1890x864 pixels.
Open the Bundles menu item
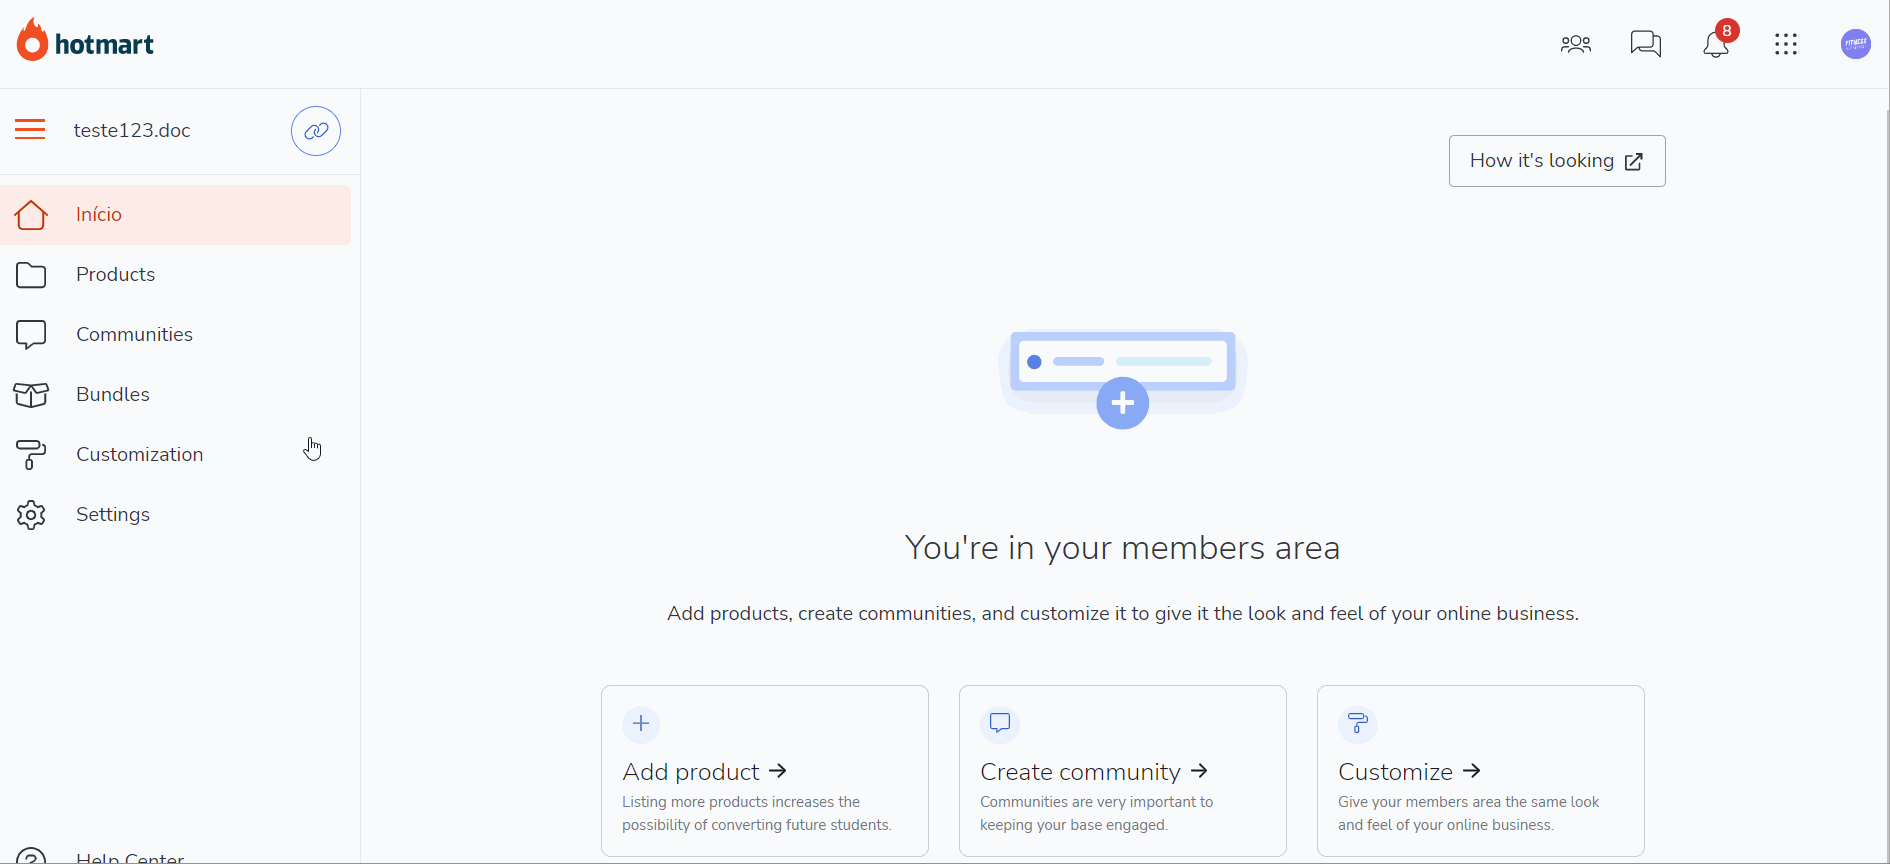coord(176,395)
